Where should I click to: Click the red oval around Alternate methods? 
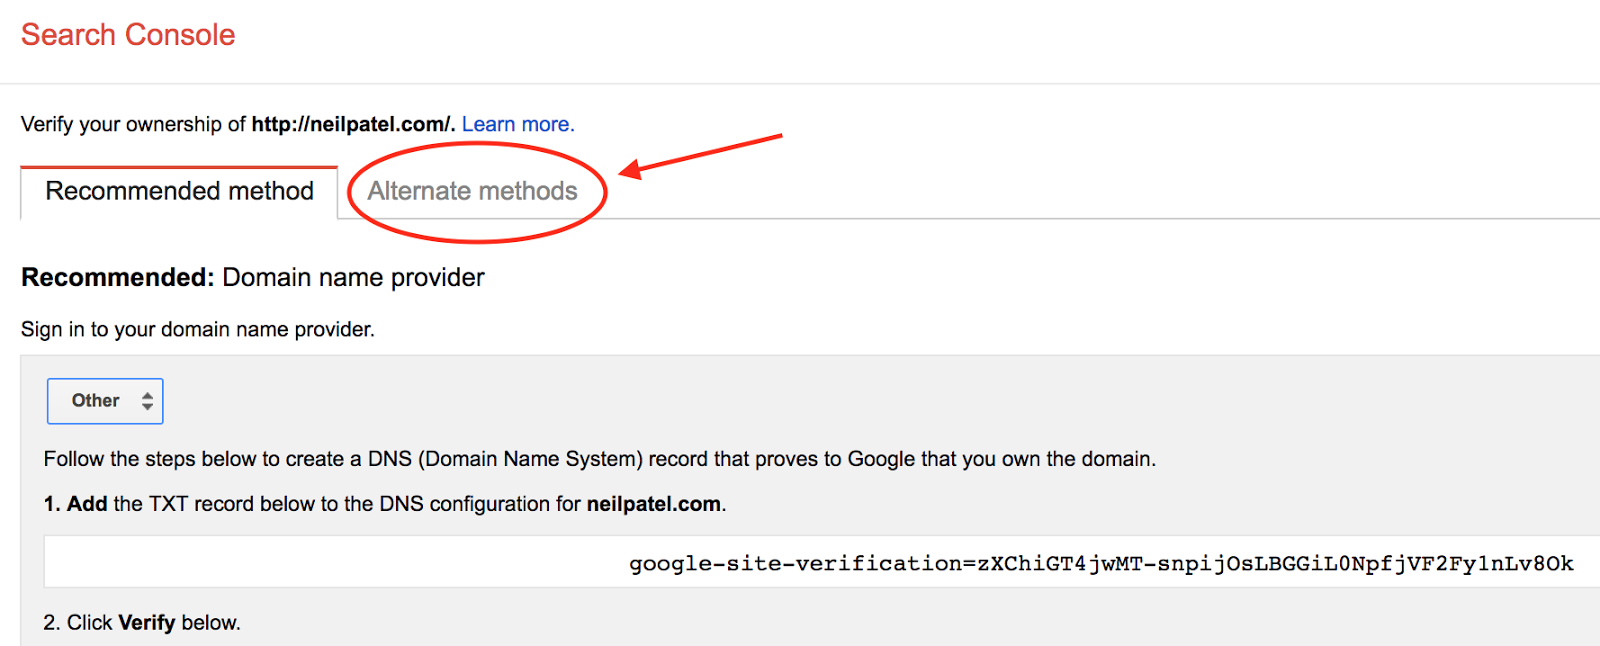pos(477,192)
